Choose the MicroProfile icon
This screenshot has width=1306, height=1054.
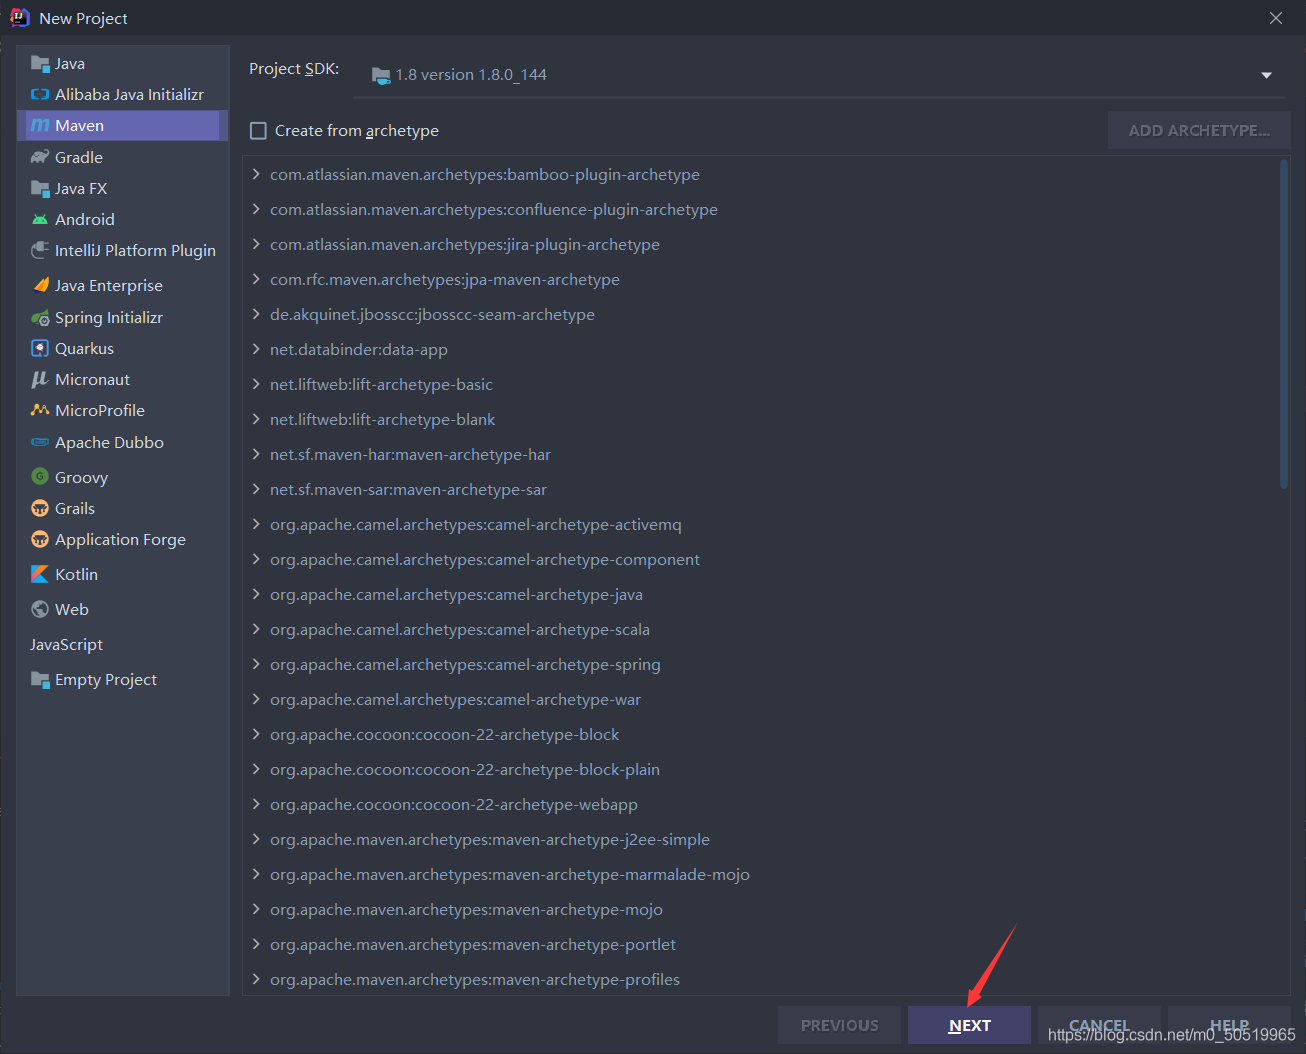coord(40,410)
